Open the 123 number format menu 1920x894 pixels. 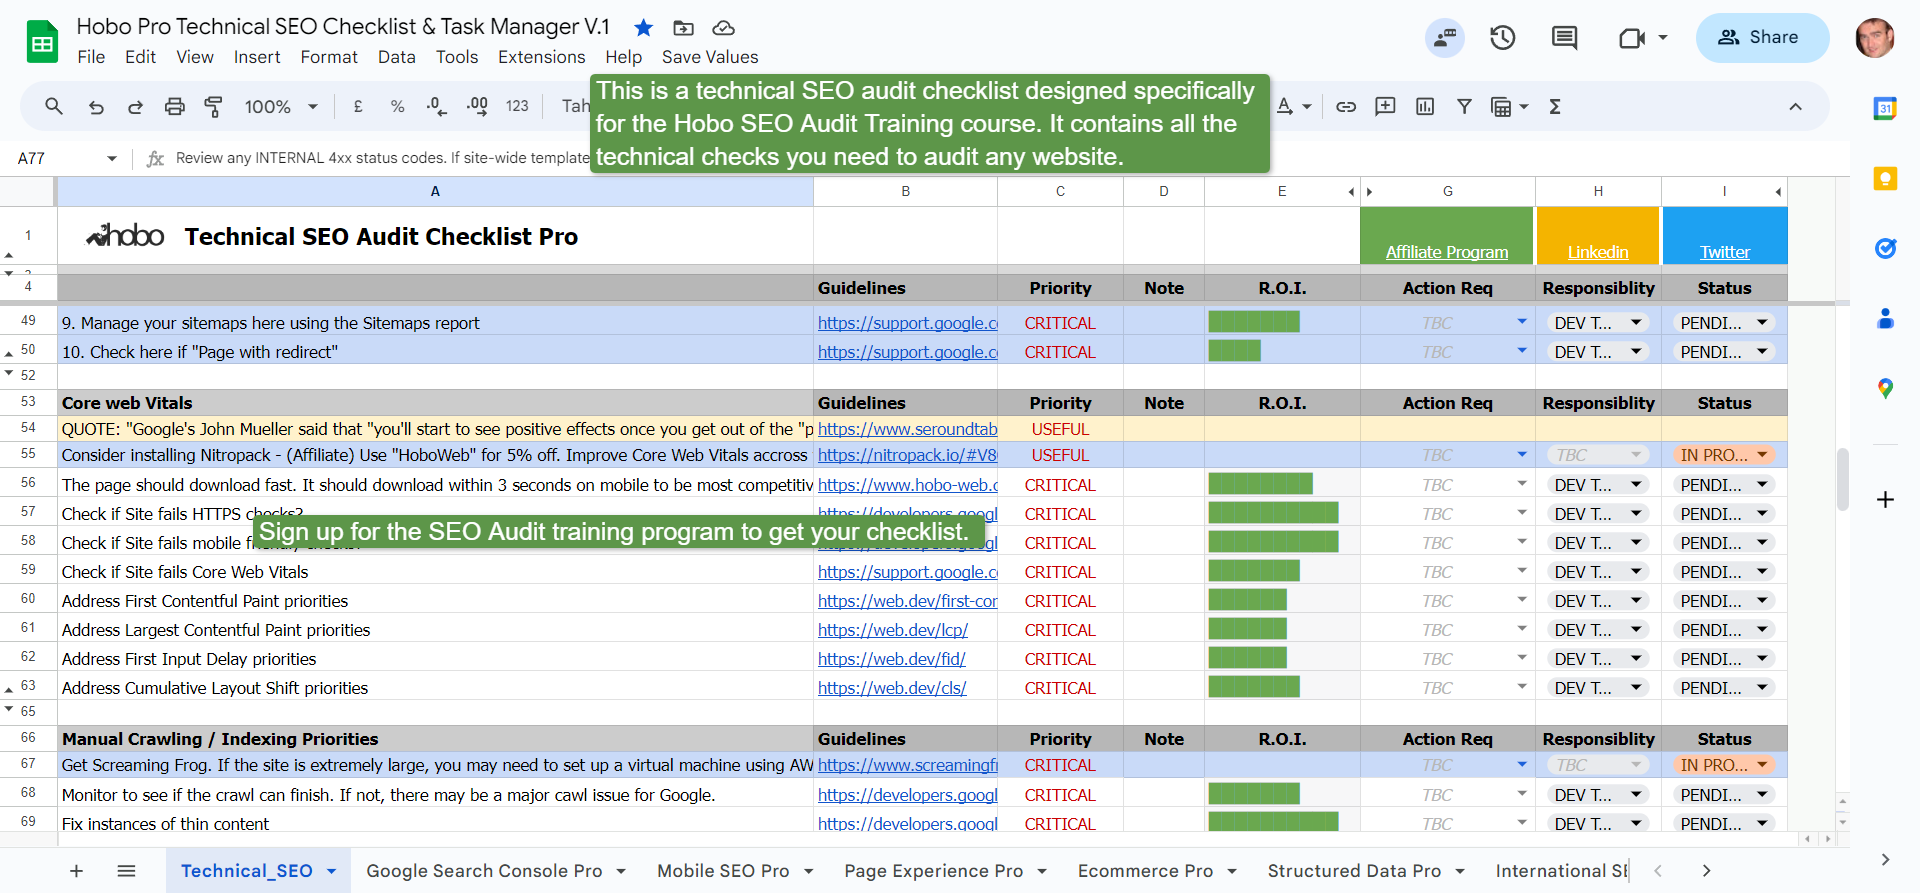click(x=517, y=106)
